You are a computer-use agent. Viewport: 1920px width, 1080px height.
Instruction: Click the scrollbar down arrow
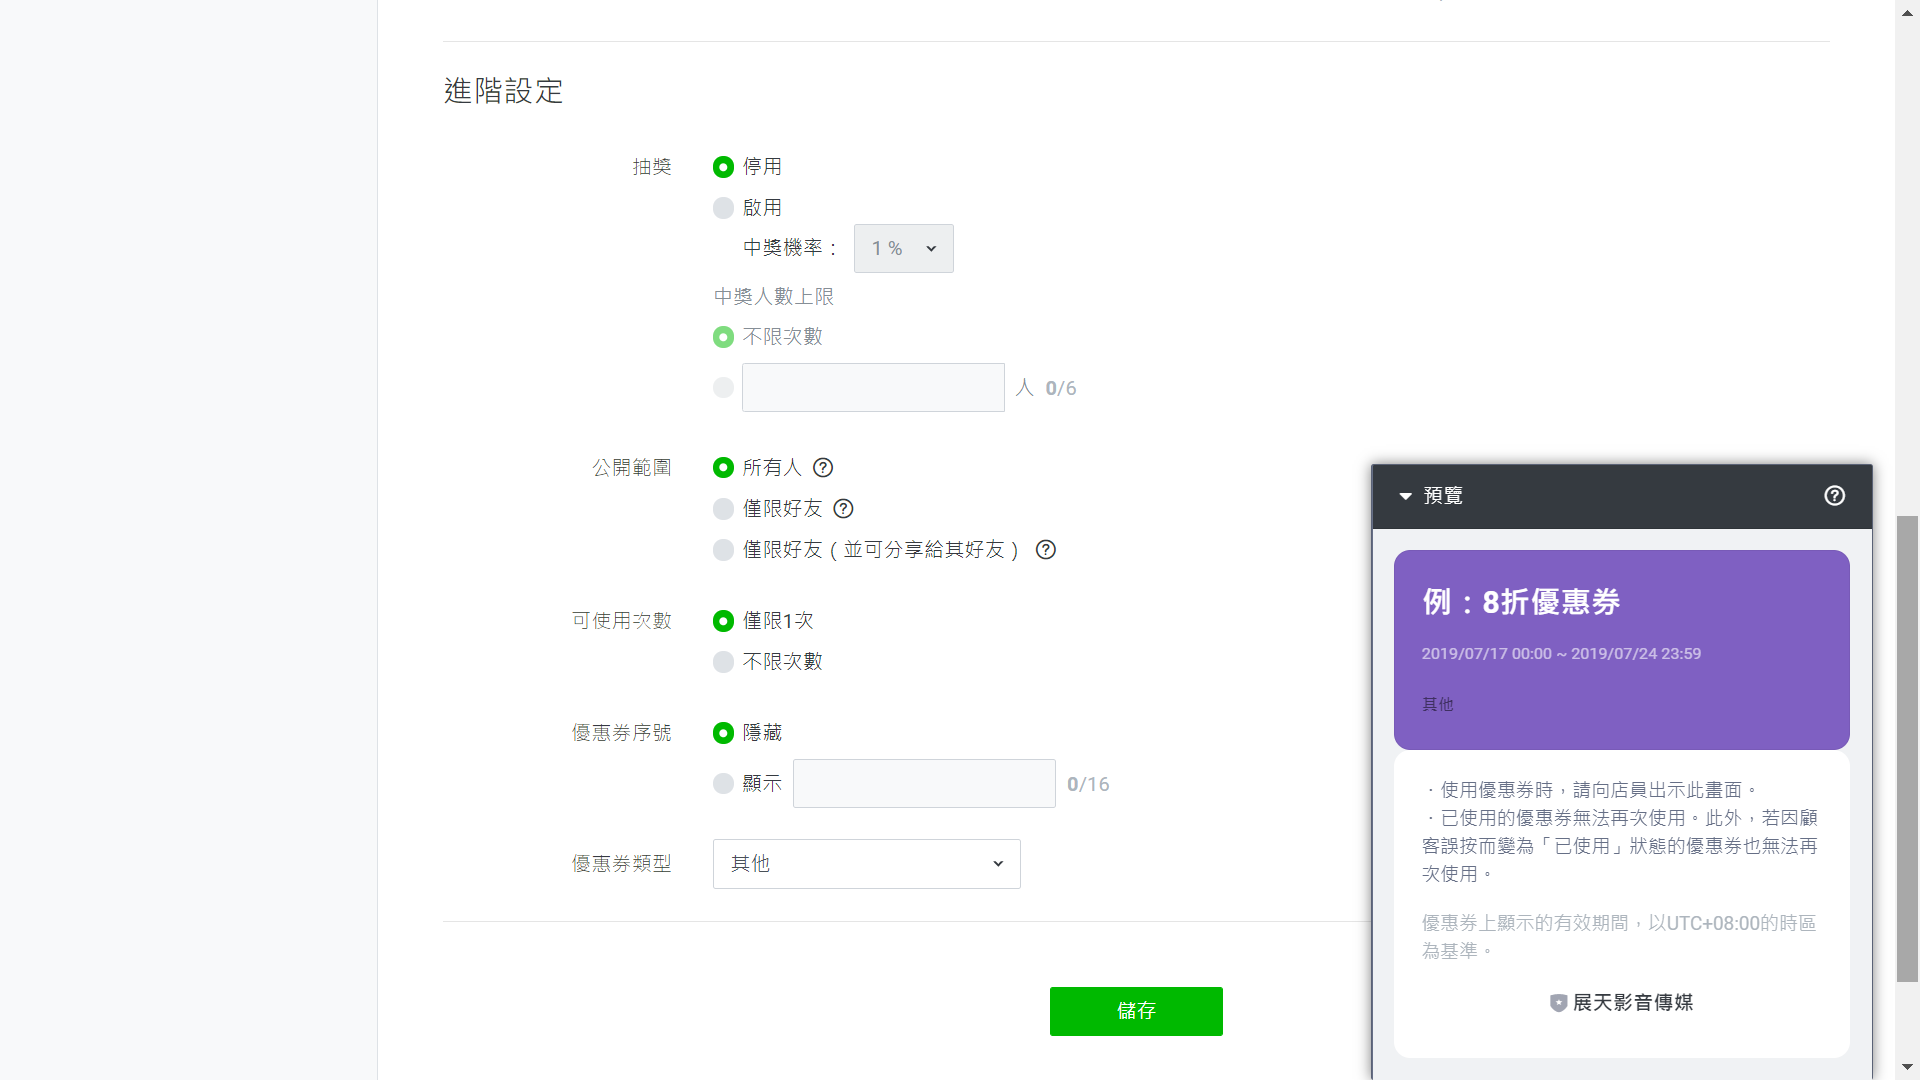[x=1907, y=1068]
